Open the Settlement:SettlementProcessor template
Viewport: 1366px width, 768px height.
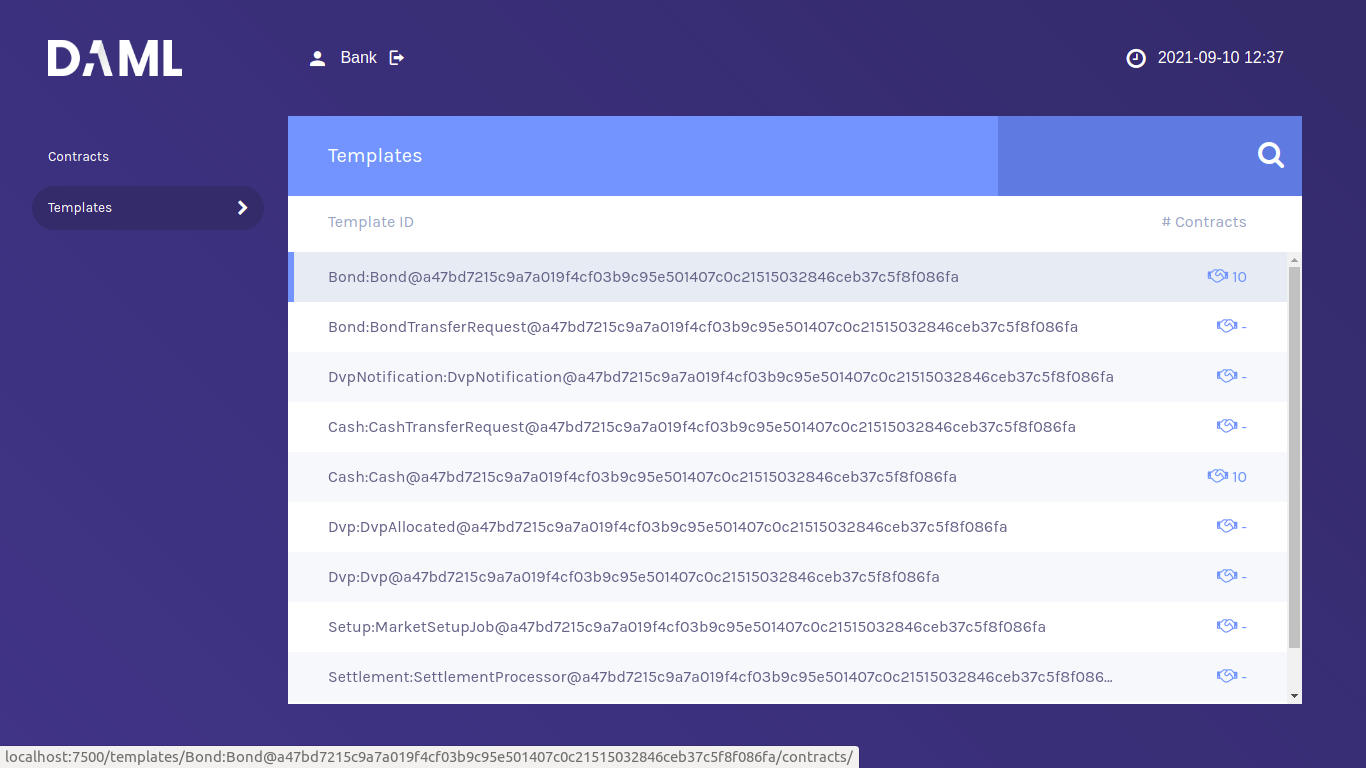click(x=719, y=677)
